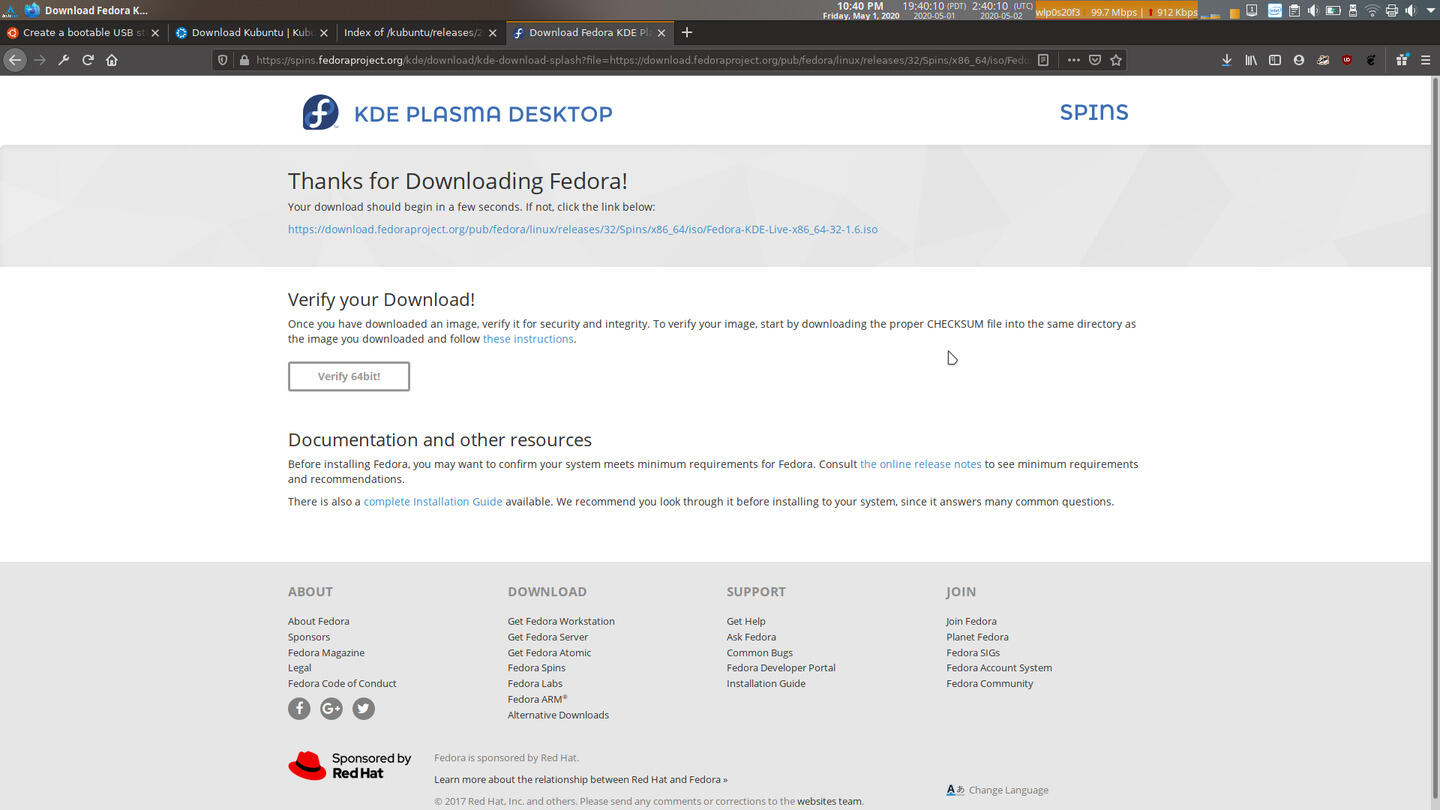Open Fedora Magazine footer link
The height and width of the screenshot is (810, 1440).
(x=326, y=652)
